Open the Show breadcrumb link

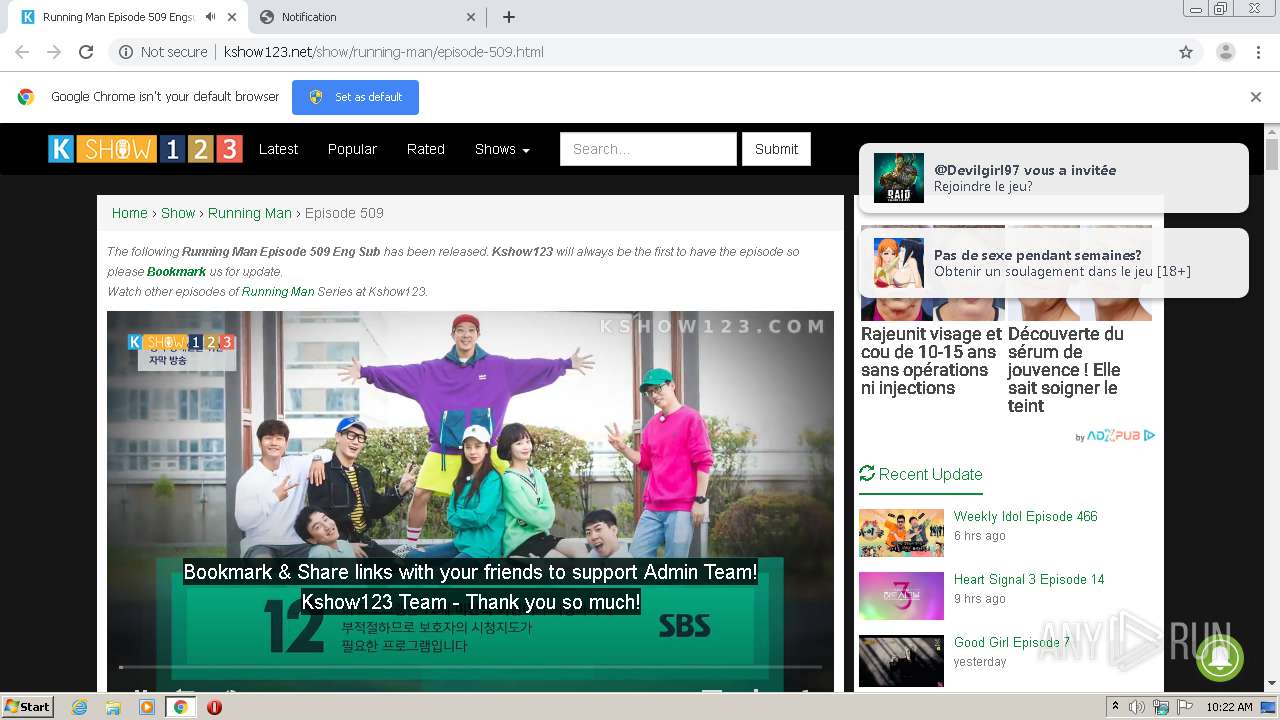[x=178, y=213]
